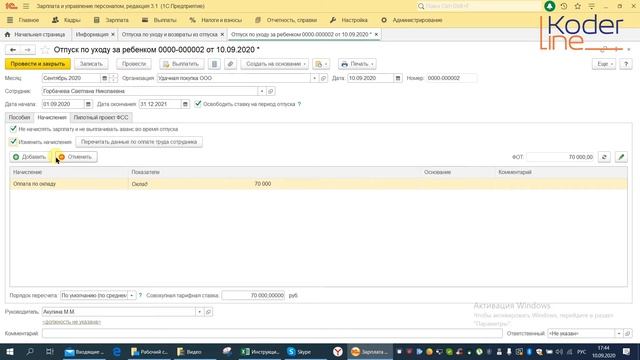
Task: Open Создать на основании dropdown
Action: (275, 64)
